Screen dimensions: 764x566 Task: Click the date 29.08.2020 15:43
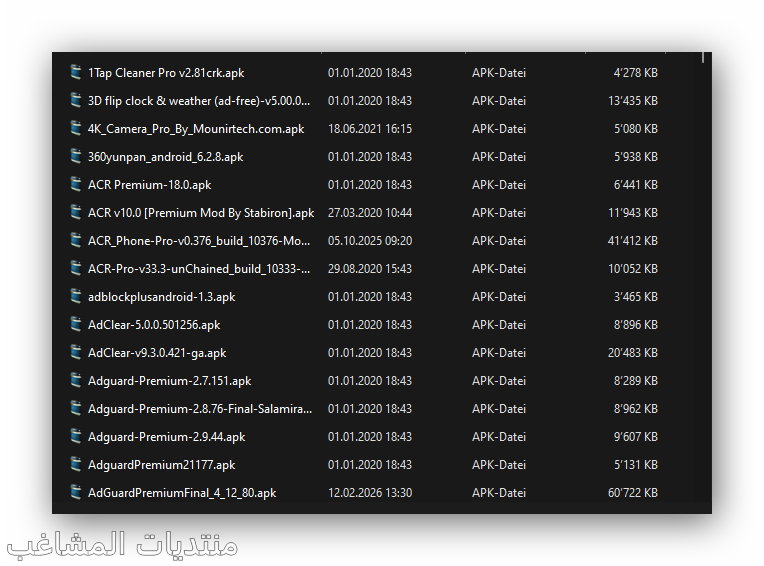(x=370, y=269)
